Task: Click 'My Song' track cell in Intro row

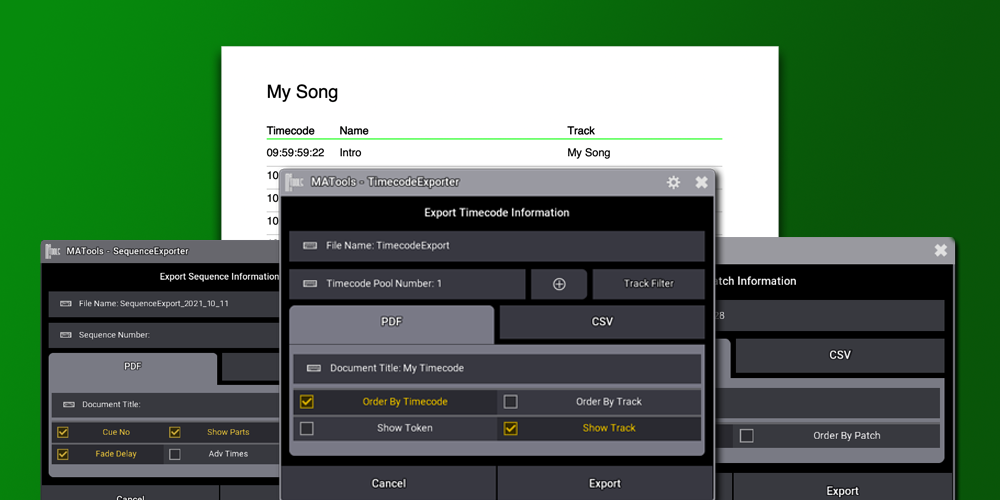Action: pos(589,153)
